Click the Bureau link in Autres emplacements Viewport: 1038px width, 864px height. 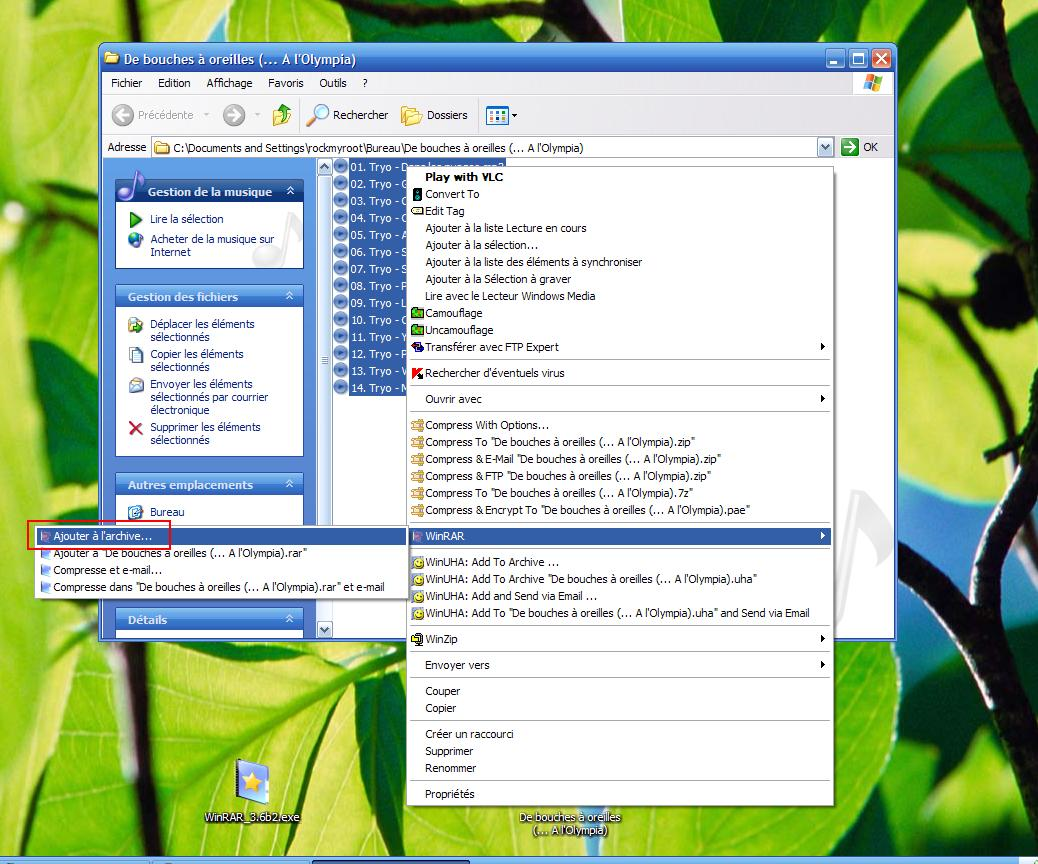pyautogui.click(x=167, y=512)
